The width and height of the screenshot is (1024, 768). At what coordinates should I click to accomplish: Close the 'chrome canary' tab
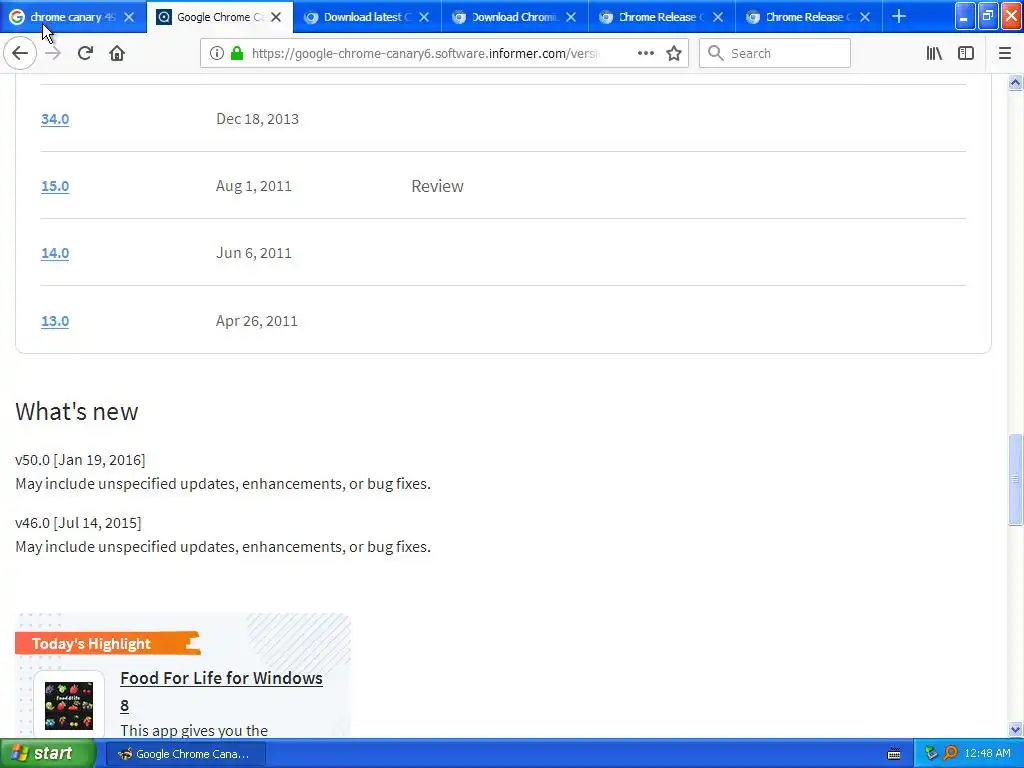[x=129, y=17]
